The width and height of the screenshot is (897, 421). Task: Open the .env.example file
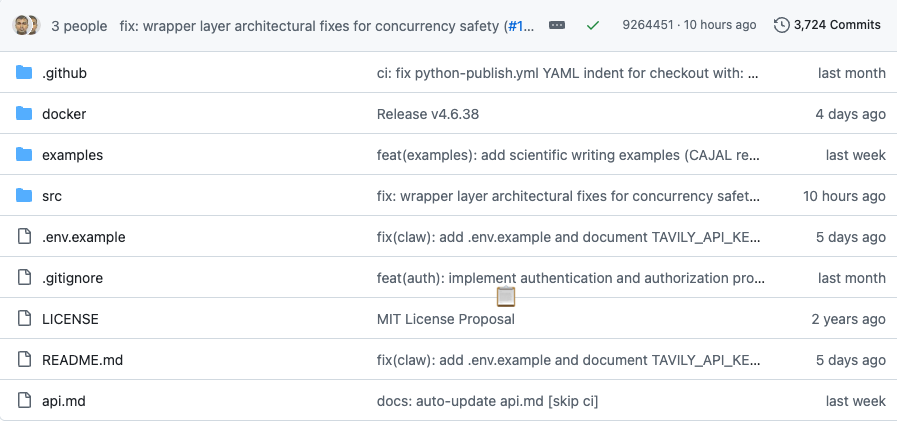click(84, 237)
